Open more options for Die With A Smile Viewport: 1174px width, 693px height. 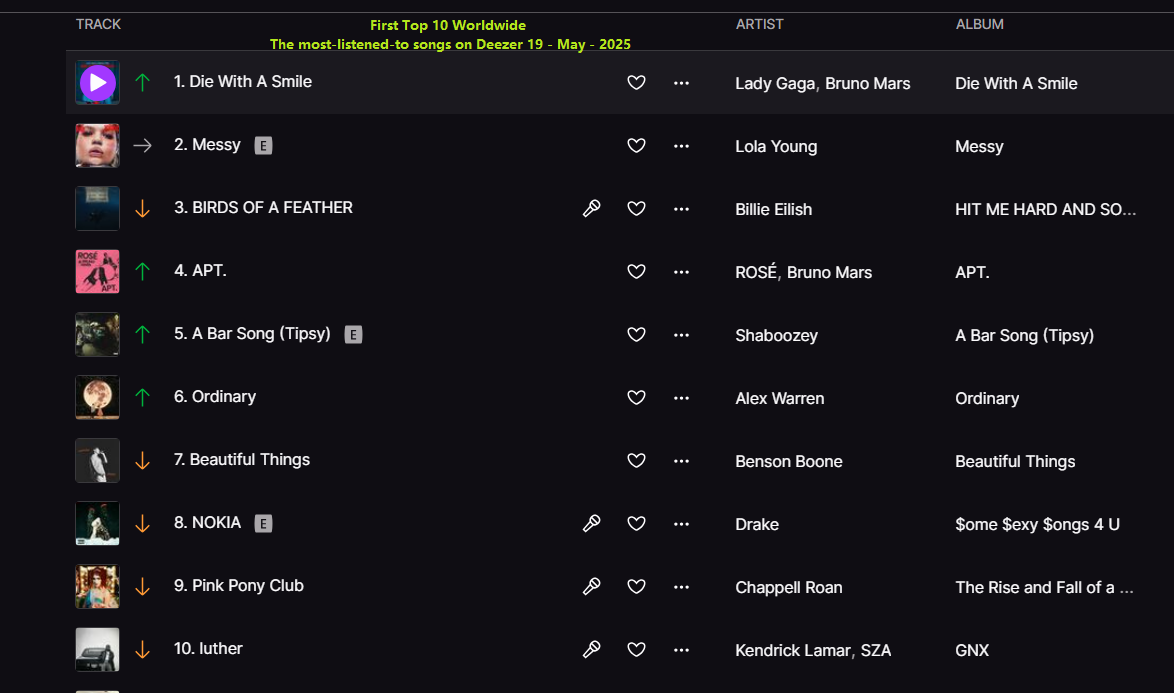(681, 82)
